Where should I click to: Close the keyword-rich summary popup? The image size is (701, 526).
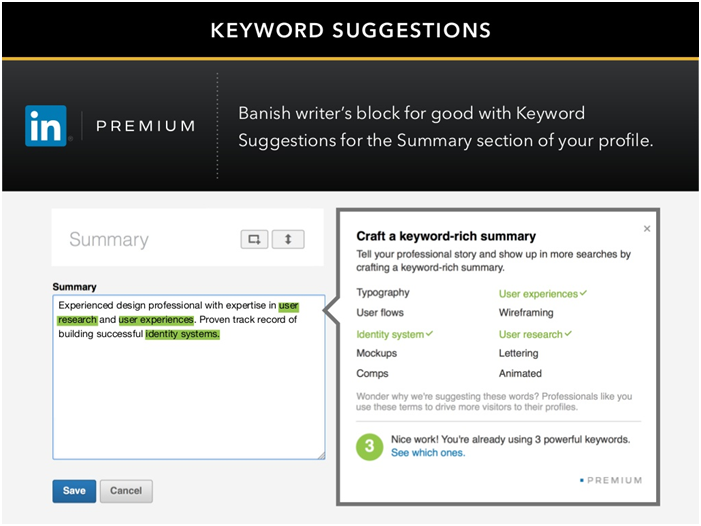click(x=646, y=229)
